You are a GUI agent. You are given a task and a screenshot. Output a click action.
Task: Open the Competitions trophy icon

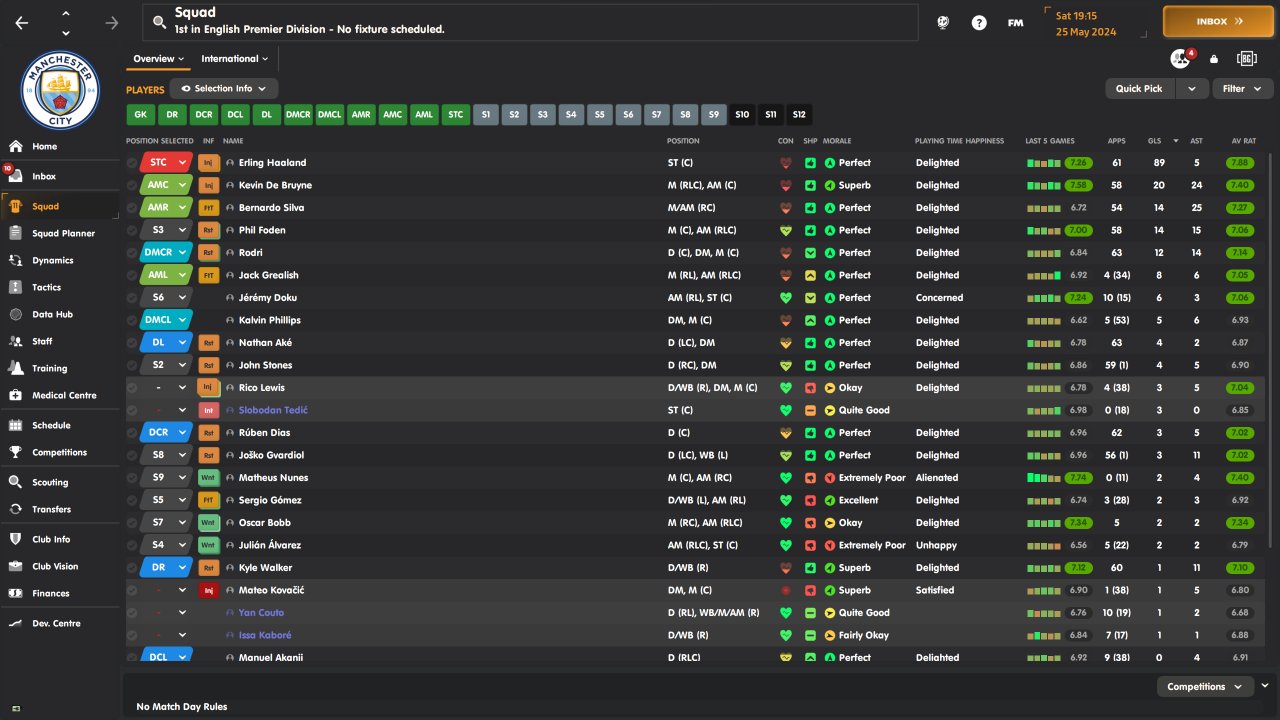16,452
